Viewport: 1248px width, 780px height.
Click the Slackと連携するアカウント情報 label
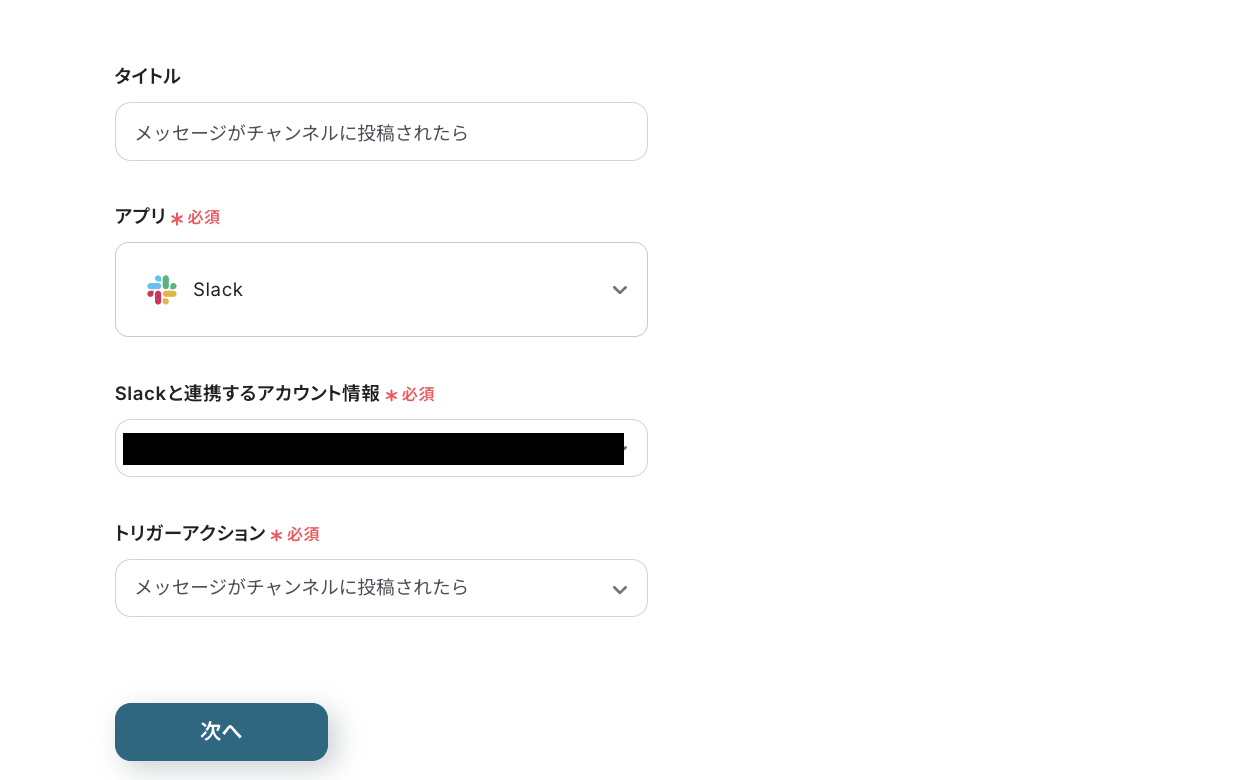pyautogui.click(x=246, y=393)
